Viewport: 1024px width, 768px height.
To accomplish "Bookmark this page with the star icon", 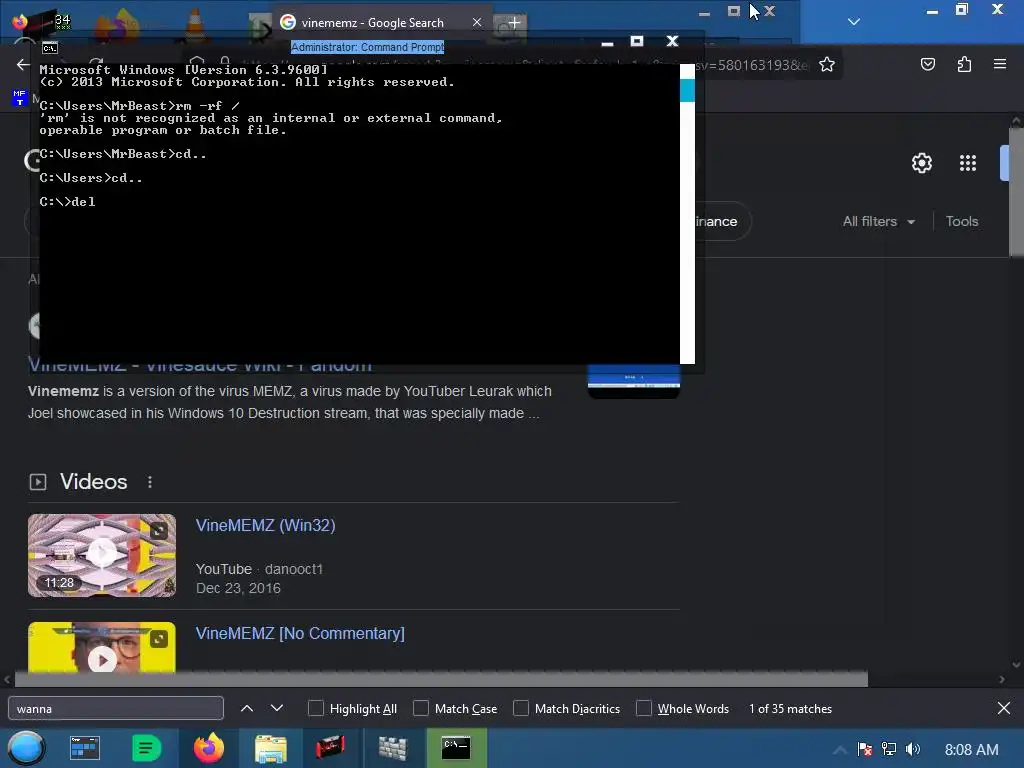I will [x=827, y=65].
